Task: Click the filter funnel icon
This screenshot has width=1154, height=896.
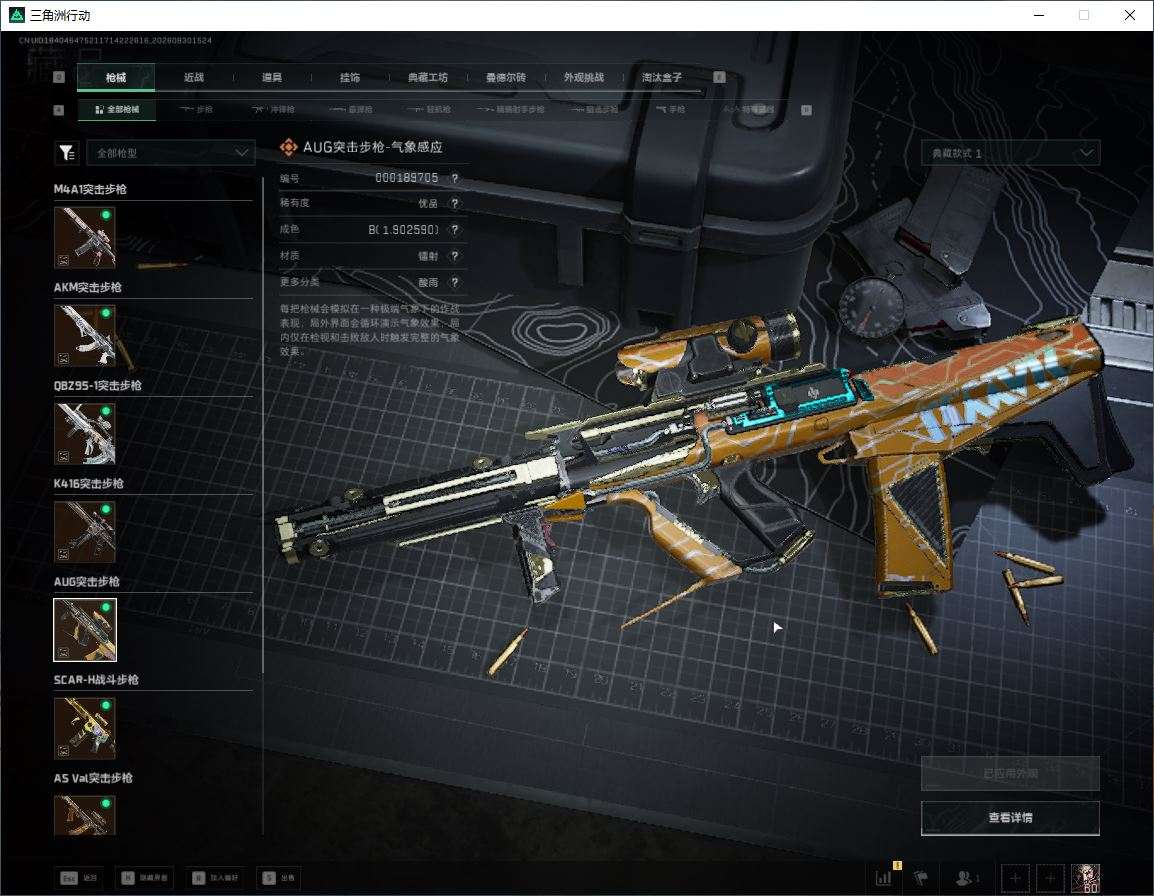Action: click(x=67, y=152)
